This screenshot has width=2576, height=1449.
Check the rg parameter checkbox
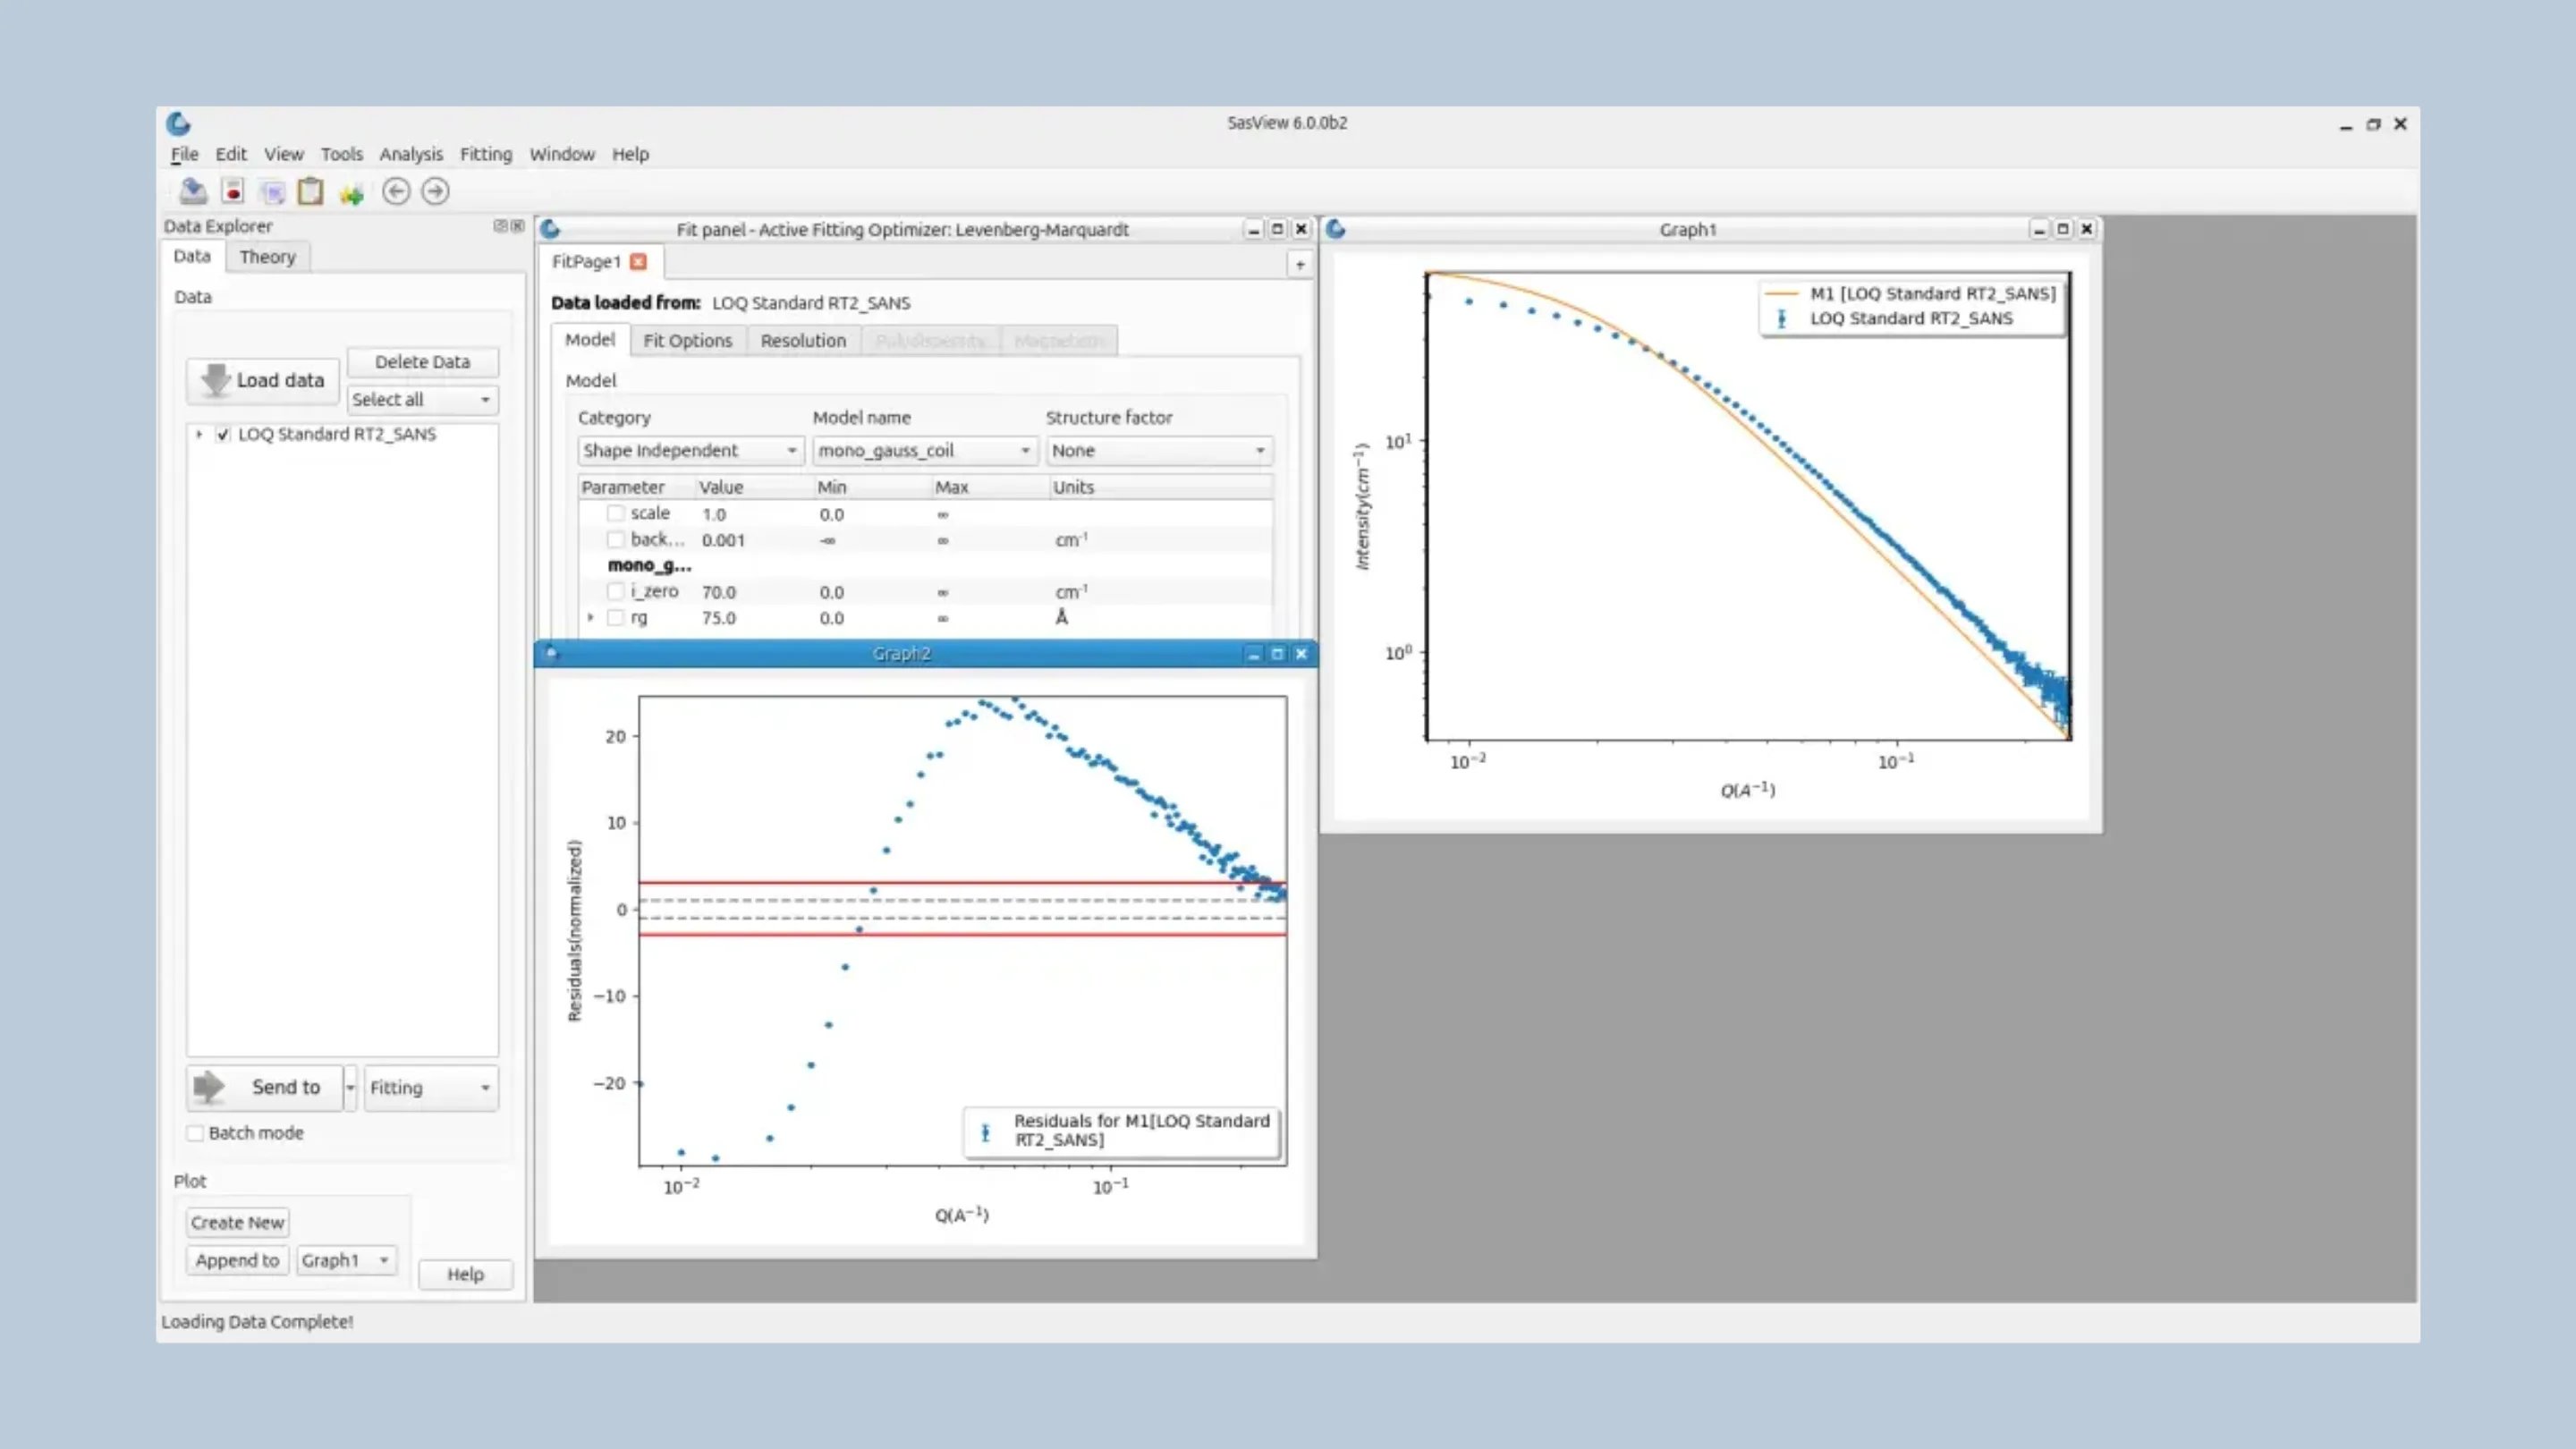click(616, 617)
